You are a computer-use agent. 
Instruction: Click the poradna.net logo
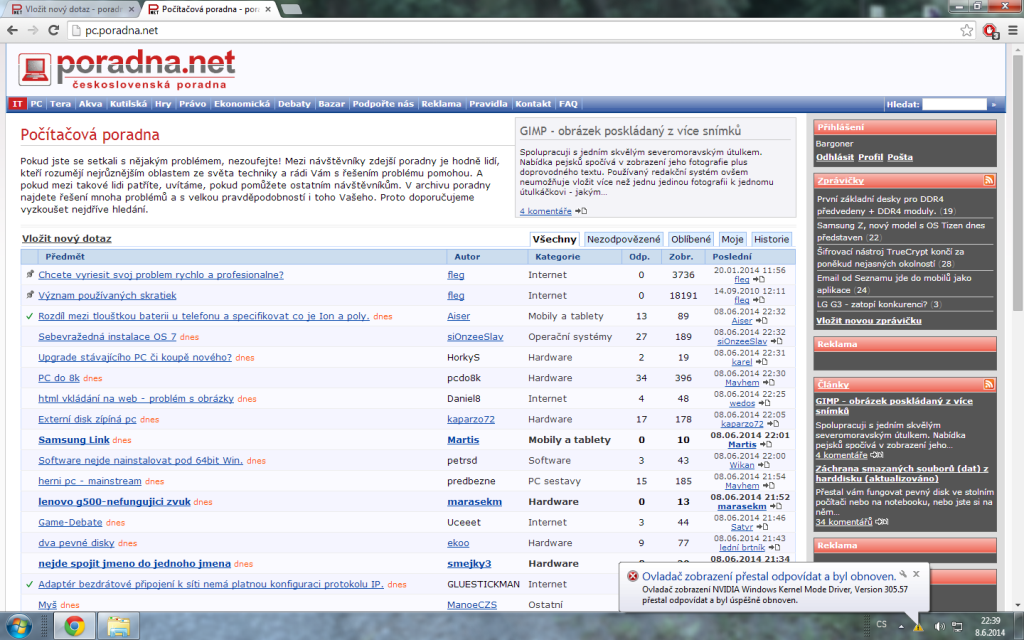127,69
